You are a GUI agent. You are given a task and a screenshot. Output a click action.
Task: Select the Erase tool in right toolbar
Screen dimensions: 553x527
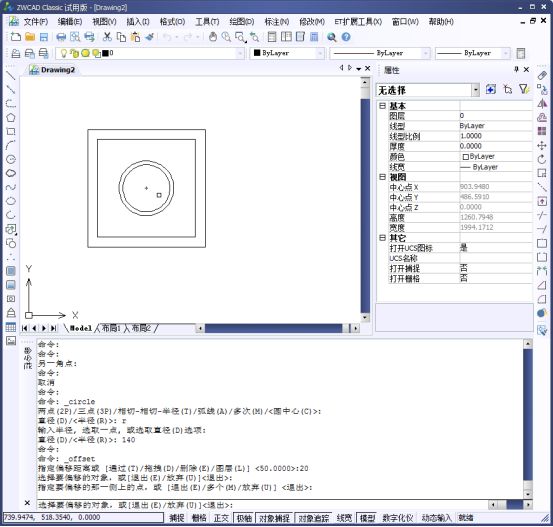click(x=542, y=75)
